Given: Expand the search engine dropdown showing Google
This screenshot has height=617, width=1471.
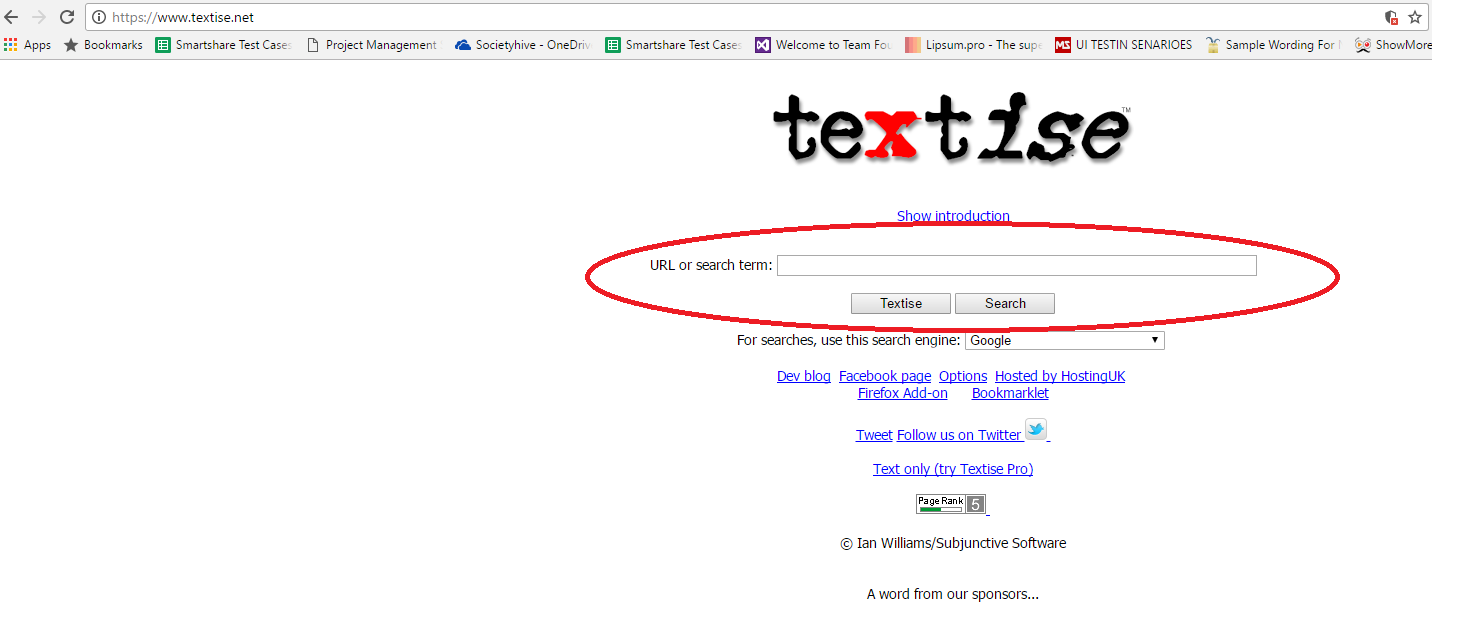Looking at the screenshot, I should pos(1065,340).
